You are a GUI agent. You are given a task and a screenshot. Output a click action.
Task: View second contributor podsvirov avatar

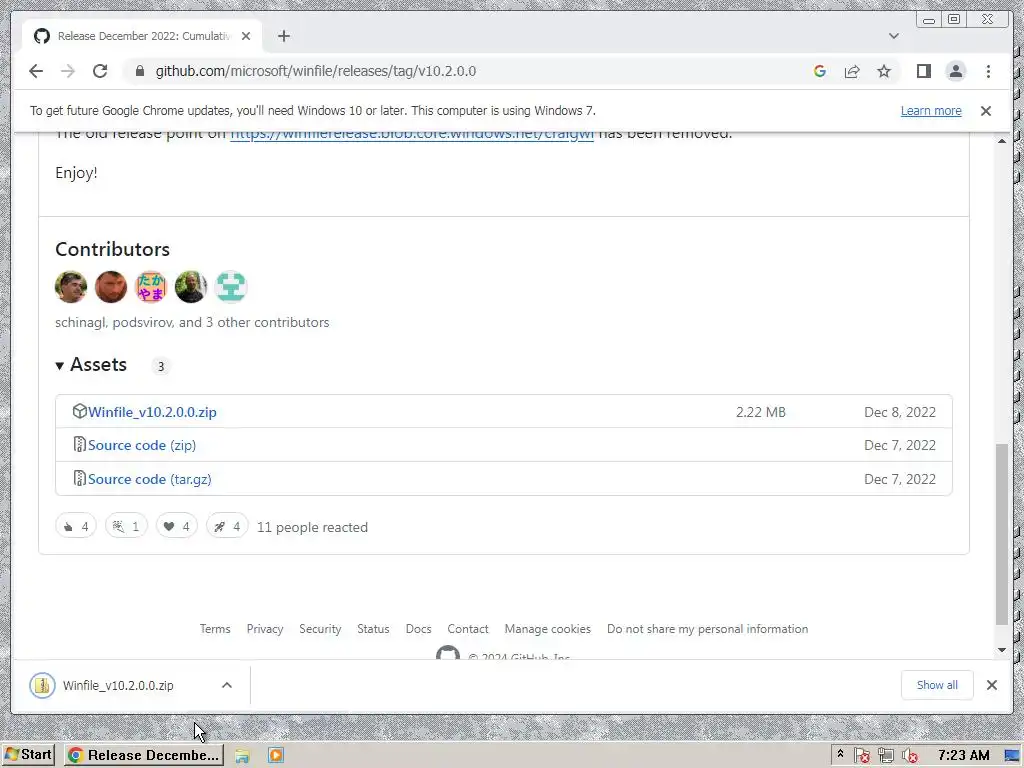pos(111,287)
